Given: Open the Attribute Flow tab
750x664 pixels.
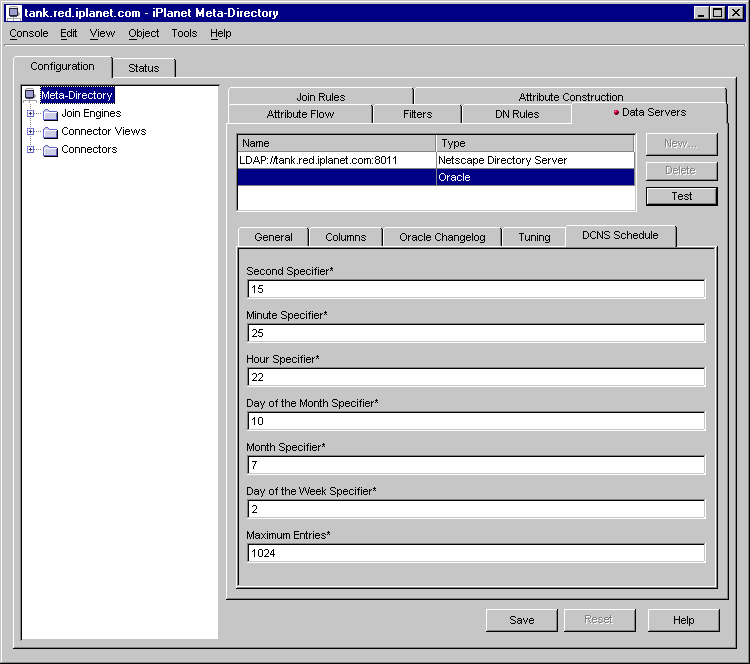Looking at the screenshot, I should pos(300,114).
